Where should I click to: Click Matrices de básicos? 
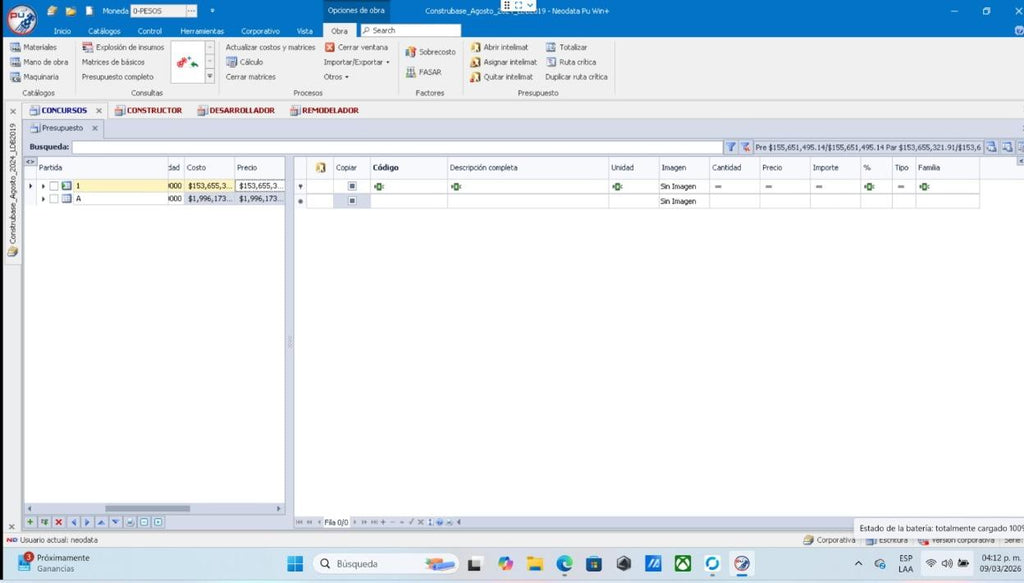pos(113,62)
